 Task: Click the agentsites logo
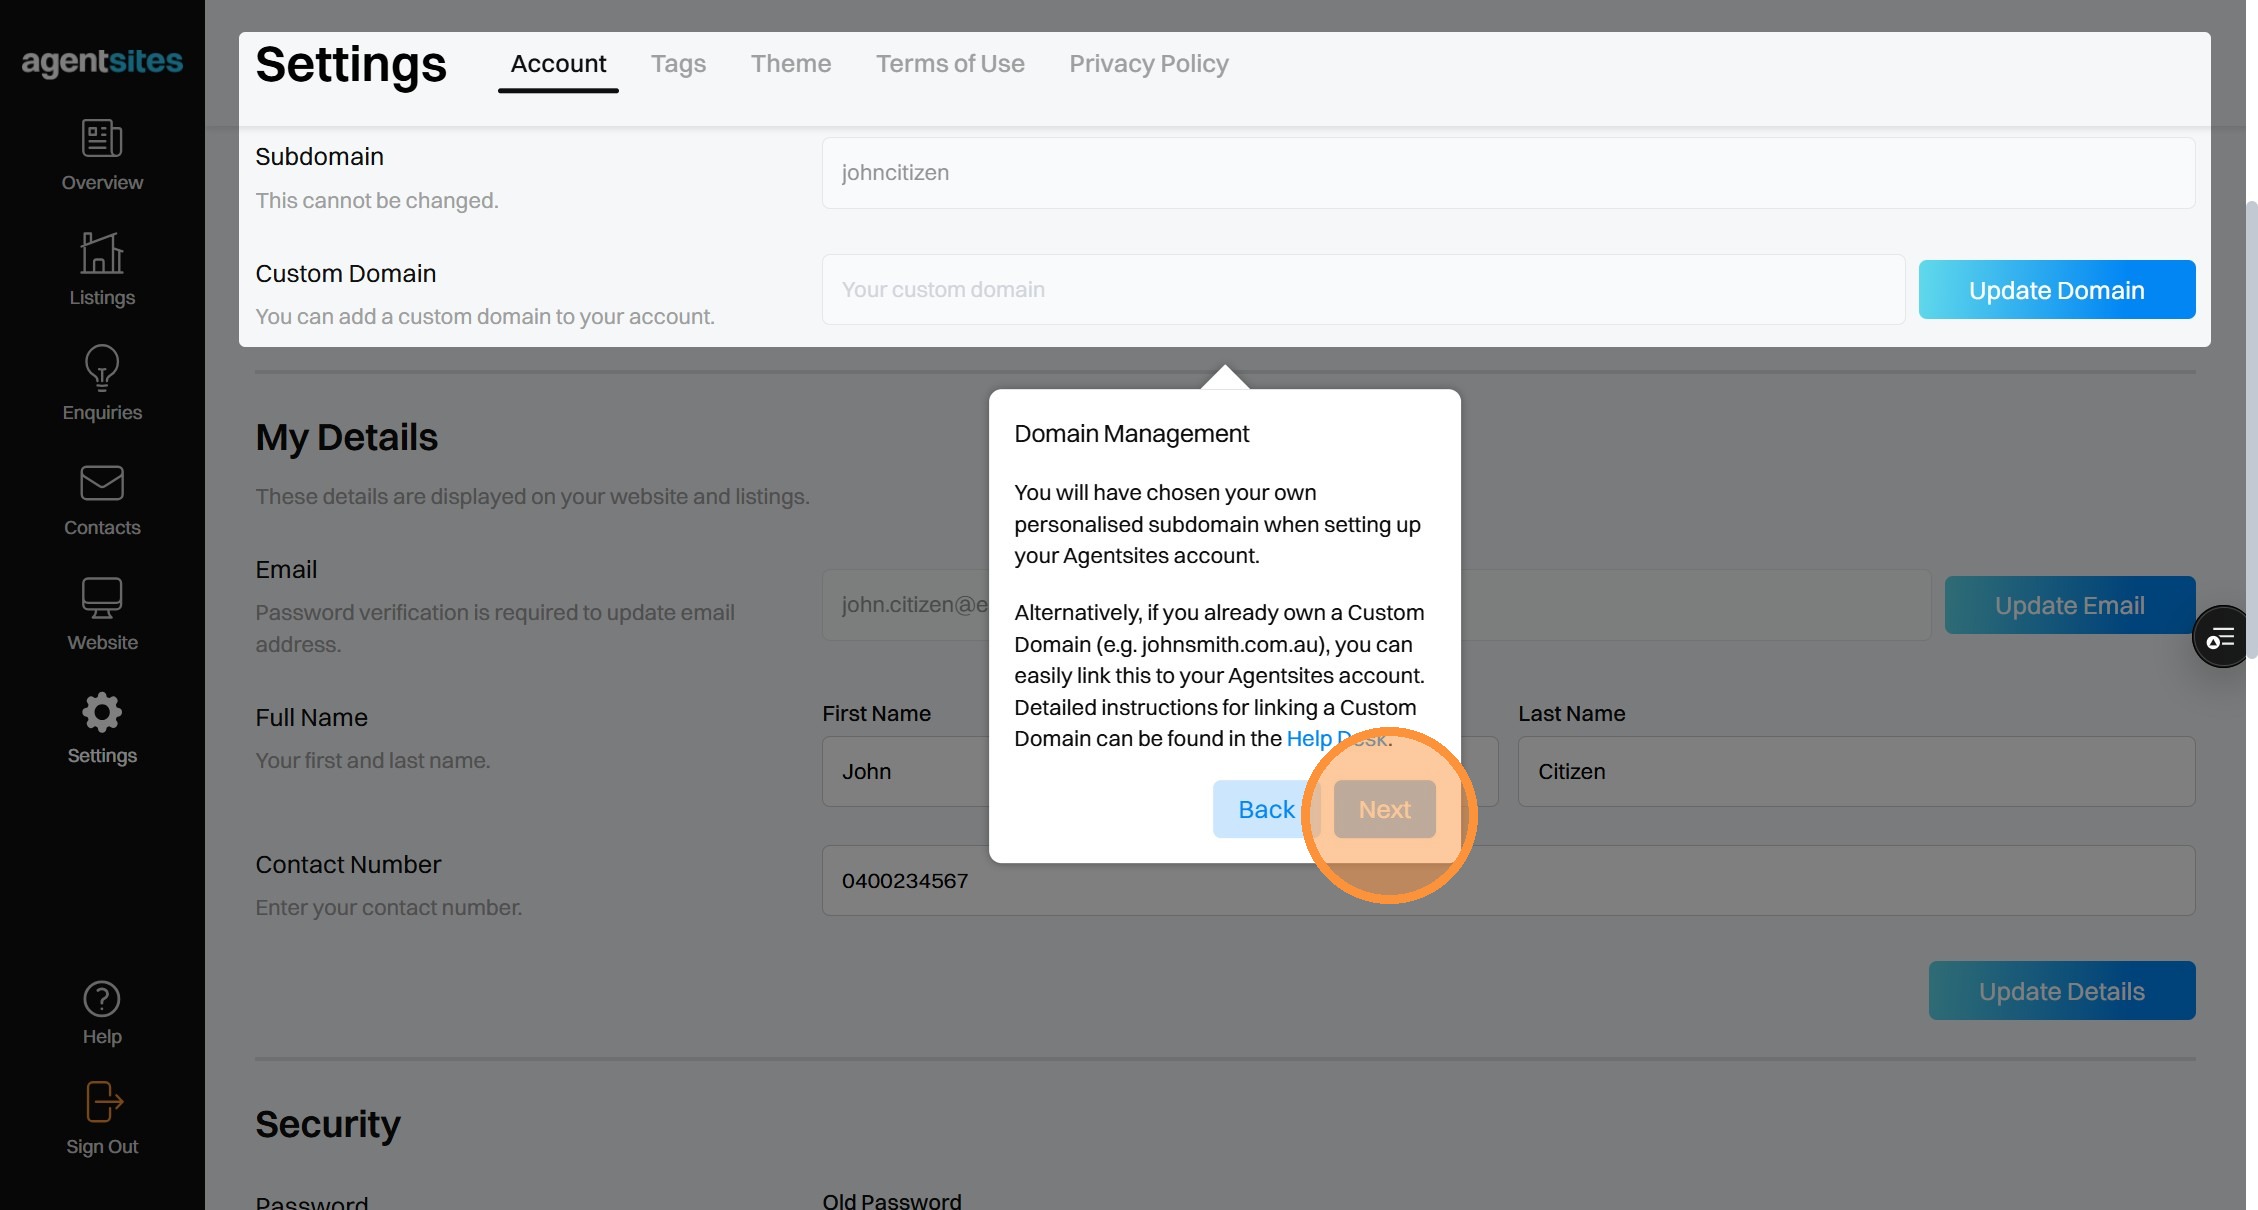(102, 62)
